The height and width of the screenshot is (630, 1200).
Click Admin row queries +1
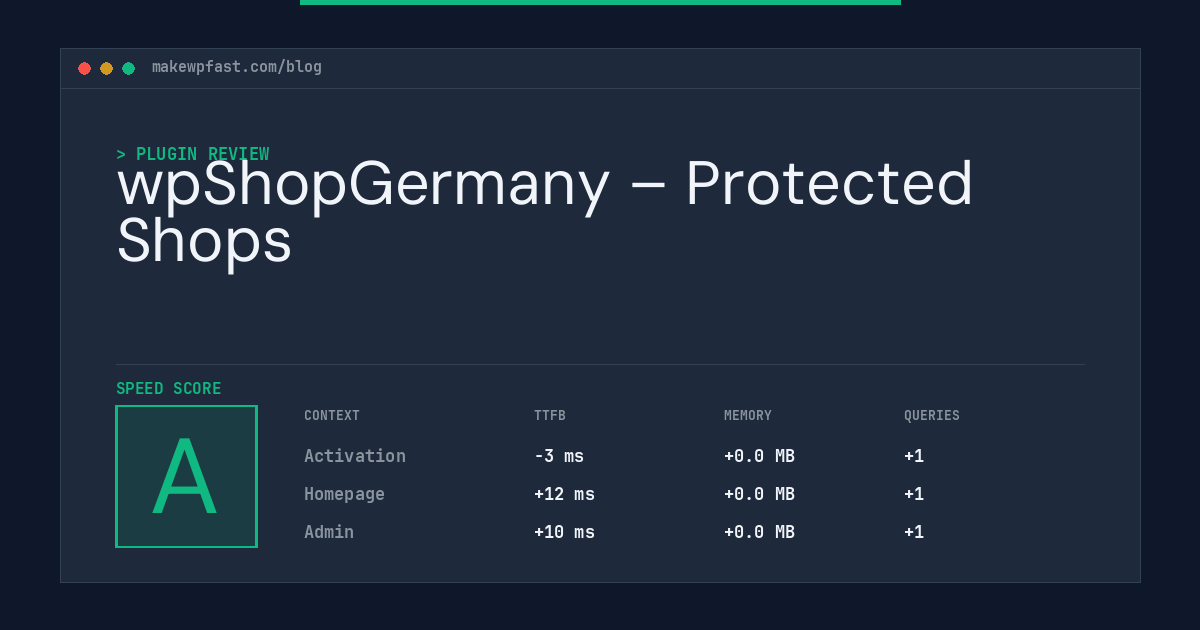(914, 532)
